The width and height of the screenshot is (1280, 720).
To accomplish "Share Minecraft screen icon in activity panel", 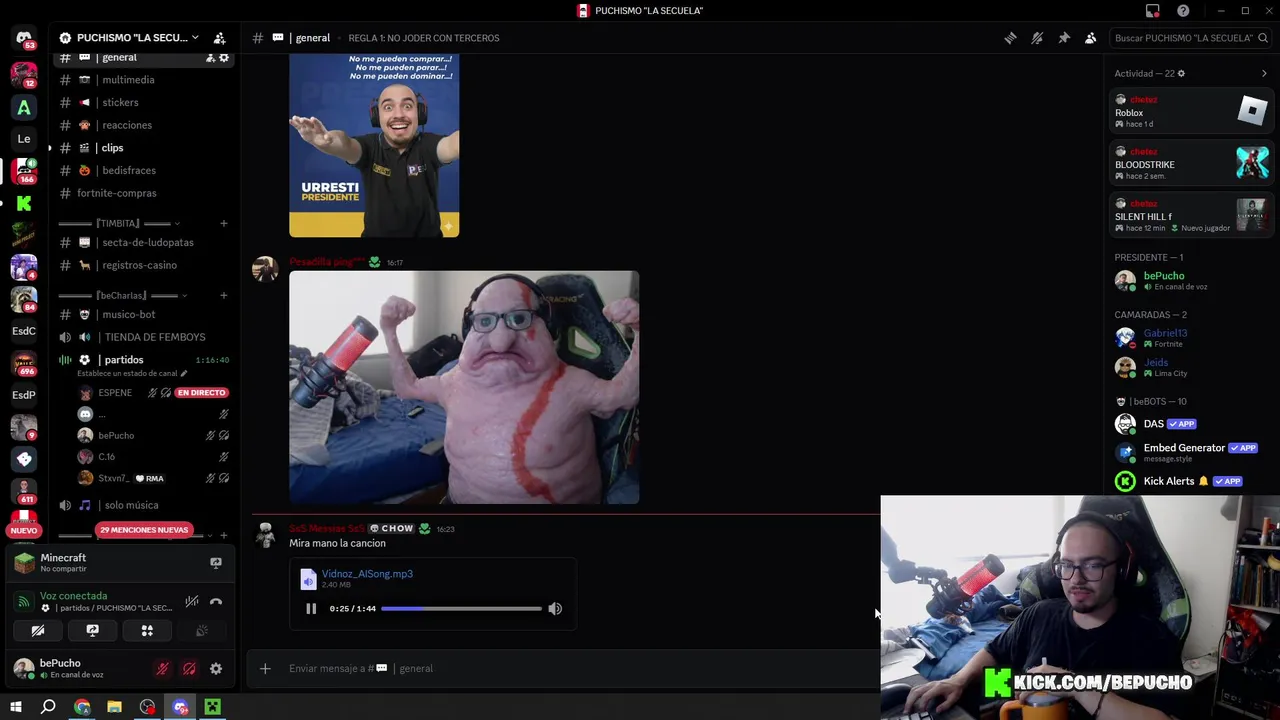I will pos(215,563).
